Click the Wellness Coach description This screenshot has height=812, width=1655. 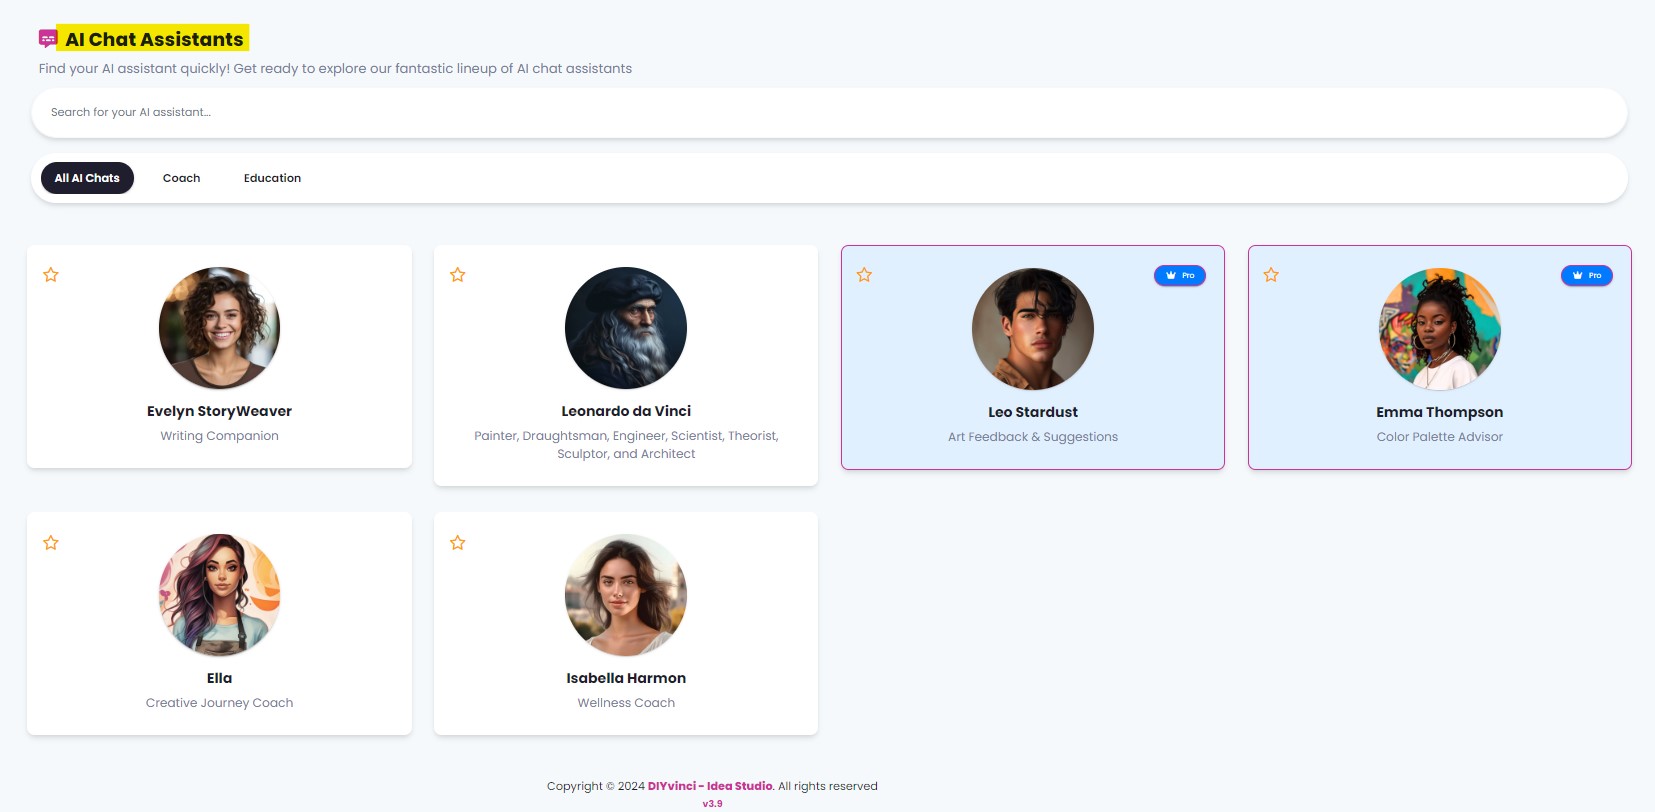(x=626, y=703)
